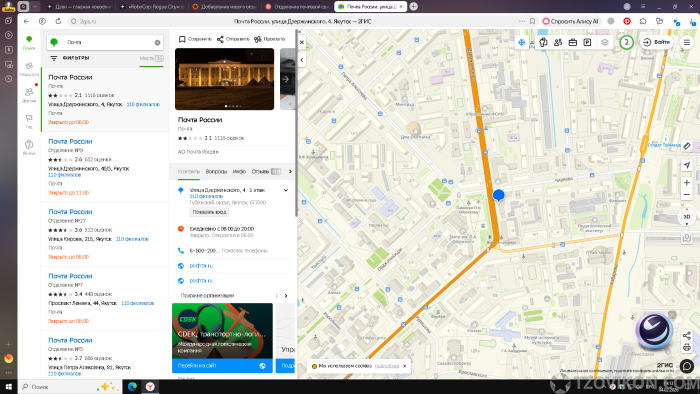Screen dimensions: 700x394
Task: Collapse the side panel with the left chevron
Action: tap(302, 60)
